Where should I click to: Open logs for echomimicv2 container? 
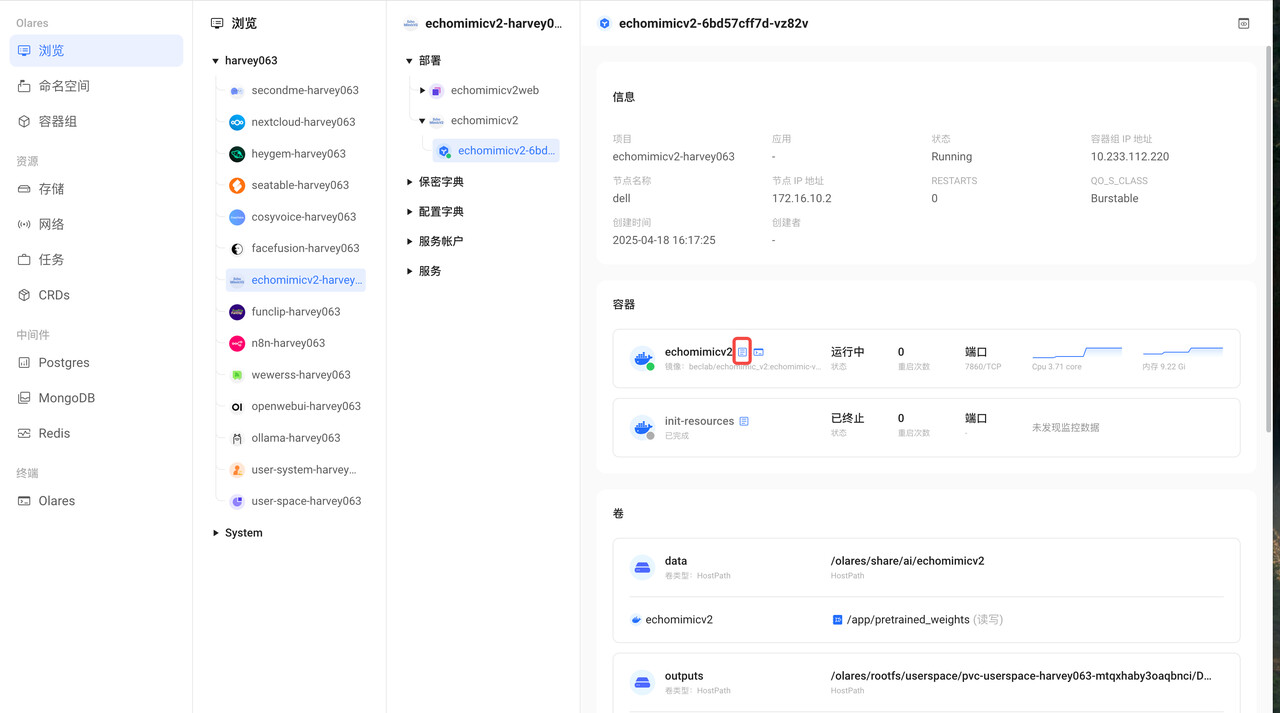[742, 352]
